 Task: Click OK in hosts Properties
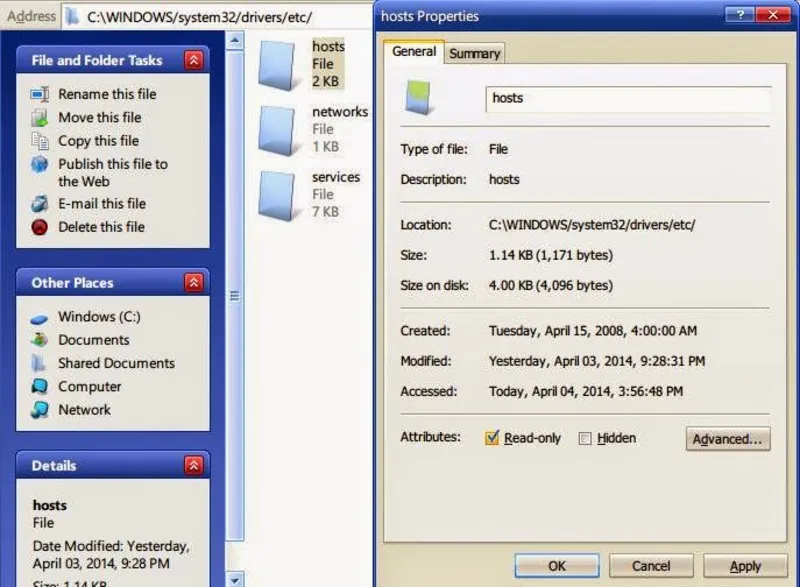(x=557, y=566)
